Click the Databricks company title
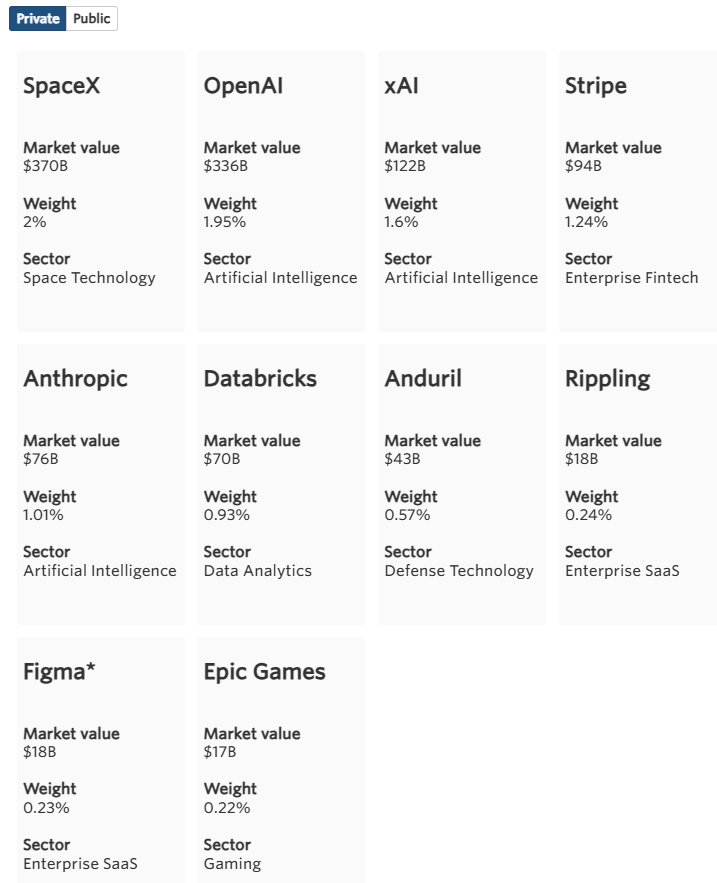The height and width of the screenshot is (883, 717). point(260,379)
